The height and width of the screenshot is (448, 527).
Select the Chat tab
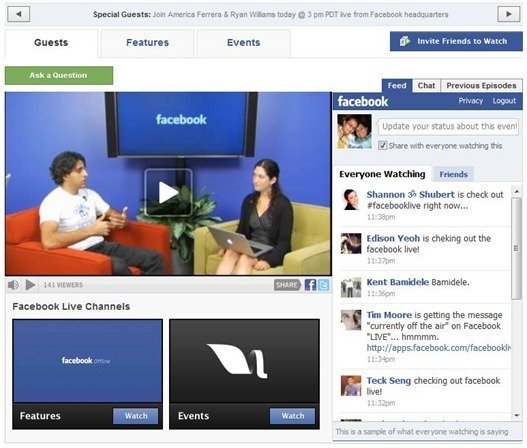pos(426,86)
